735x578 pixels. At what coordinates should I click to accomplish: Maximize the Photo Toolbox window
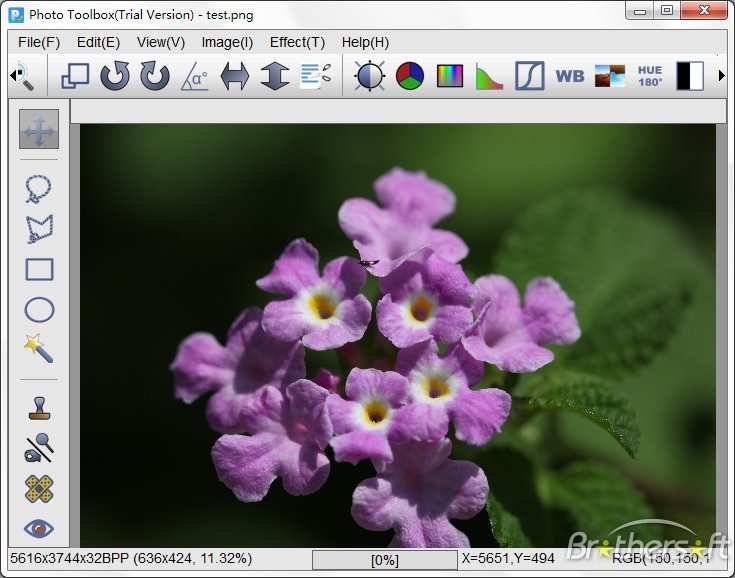point(667,10)
